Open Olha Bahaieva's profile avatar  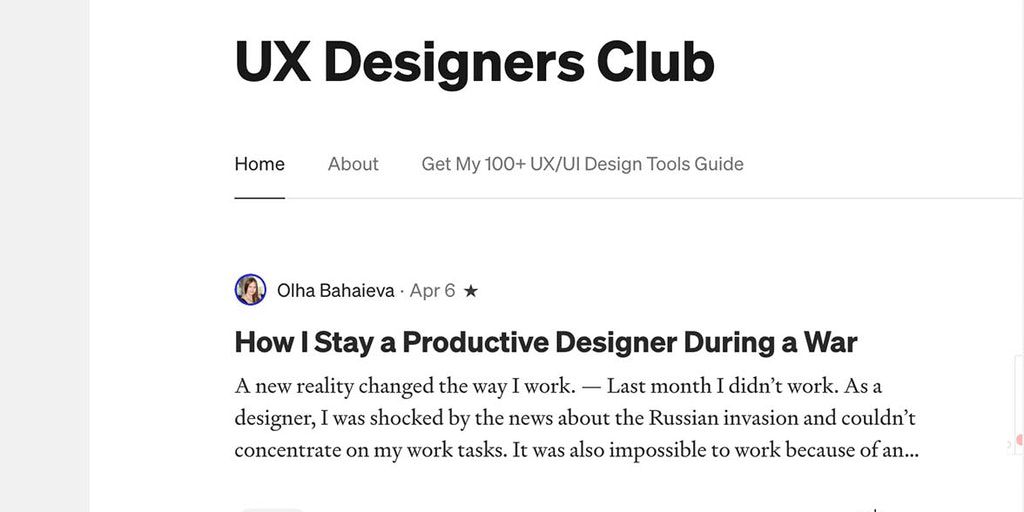pos(250,290)
